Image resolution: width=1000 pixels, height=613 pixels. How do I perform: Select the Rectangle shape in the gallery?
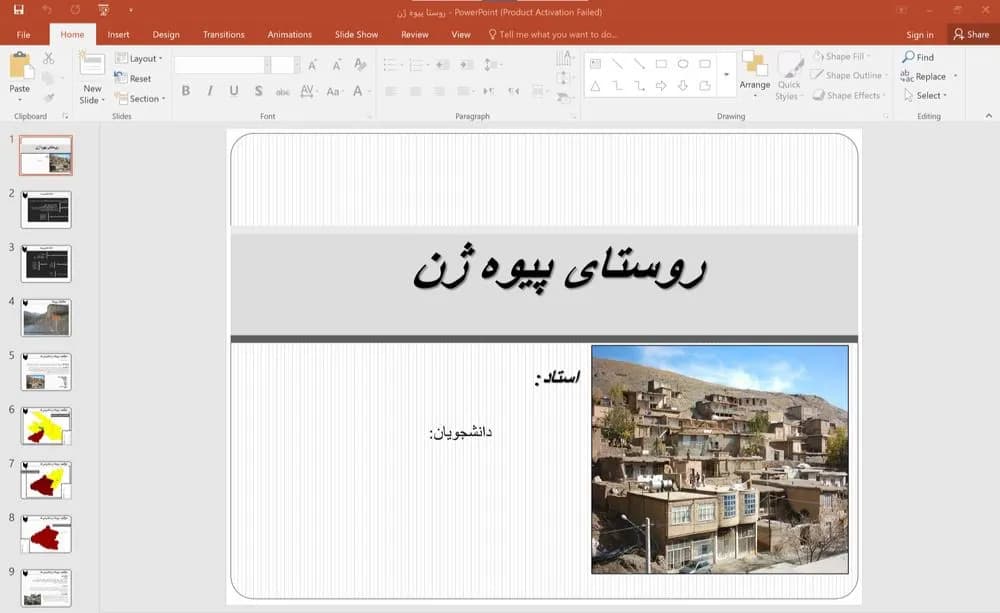(661, 64)
